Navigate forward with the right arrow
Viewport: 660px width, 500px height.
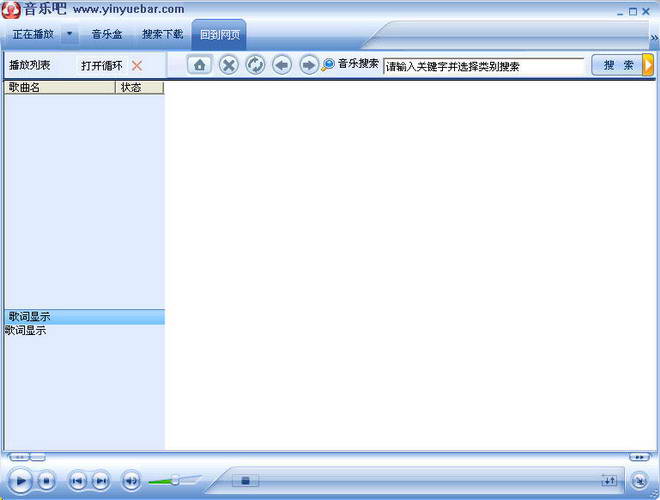pos(308,65)
